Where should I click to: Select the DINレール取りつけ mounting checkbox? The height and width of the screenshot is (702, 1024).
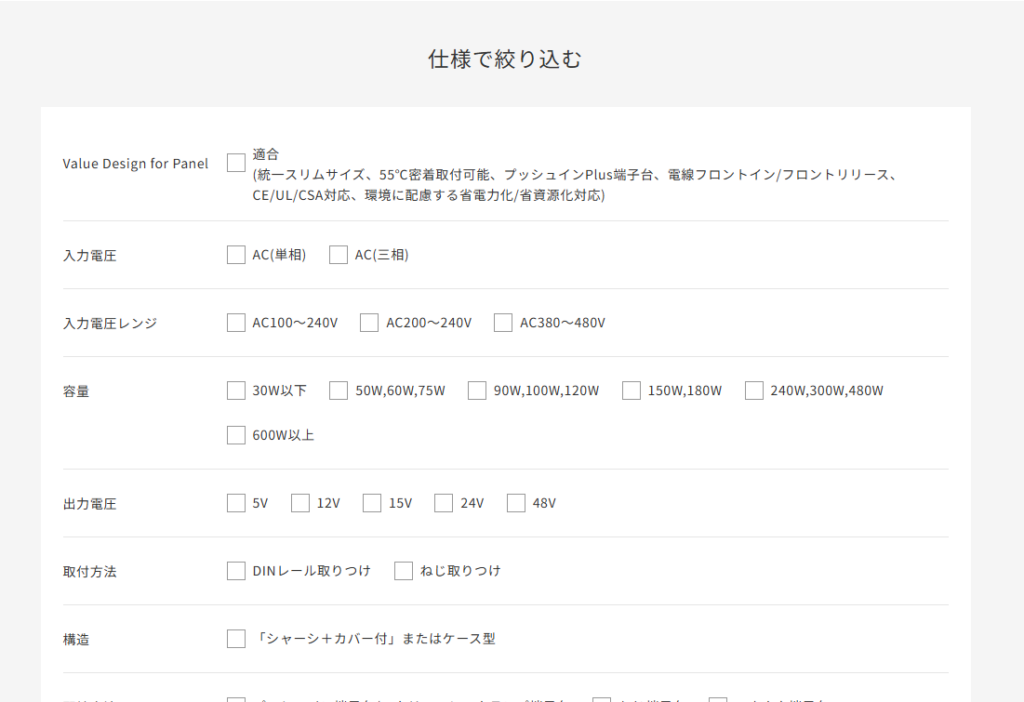(236, 571)
